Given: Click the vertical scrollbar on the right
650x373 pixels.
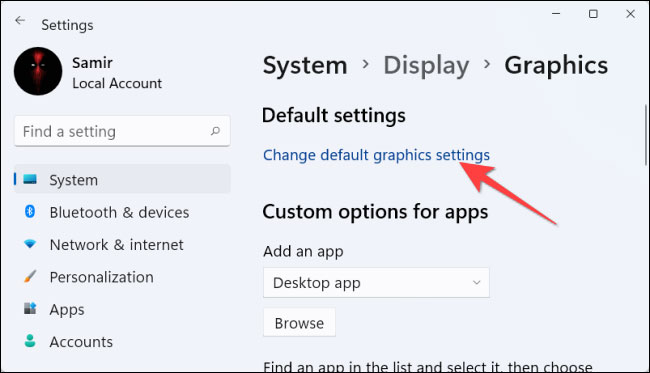Looking at the screenshot, I should coord(646,136).
